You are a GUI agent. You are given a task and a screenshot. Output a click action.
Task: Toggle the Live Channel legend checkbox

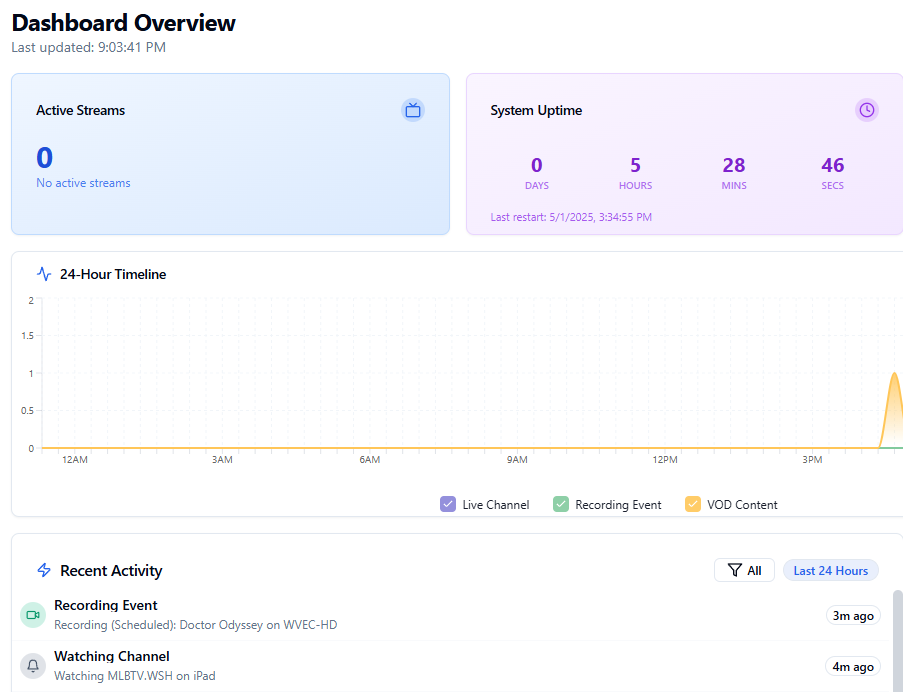(448, 504)
